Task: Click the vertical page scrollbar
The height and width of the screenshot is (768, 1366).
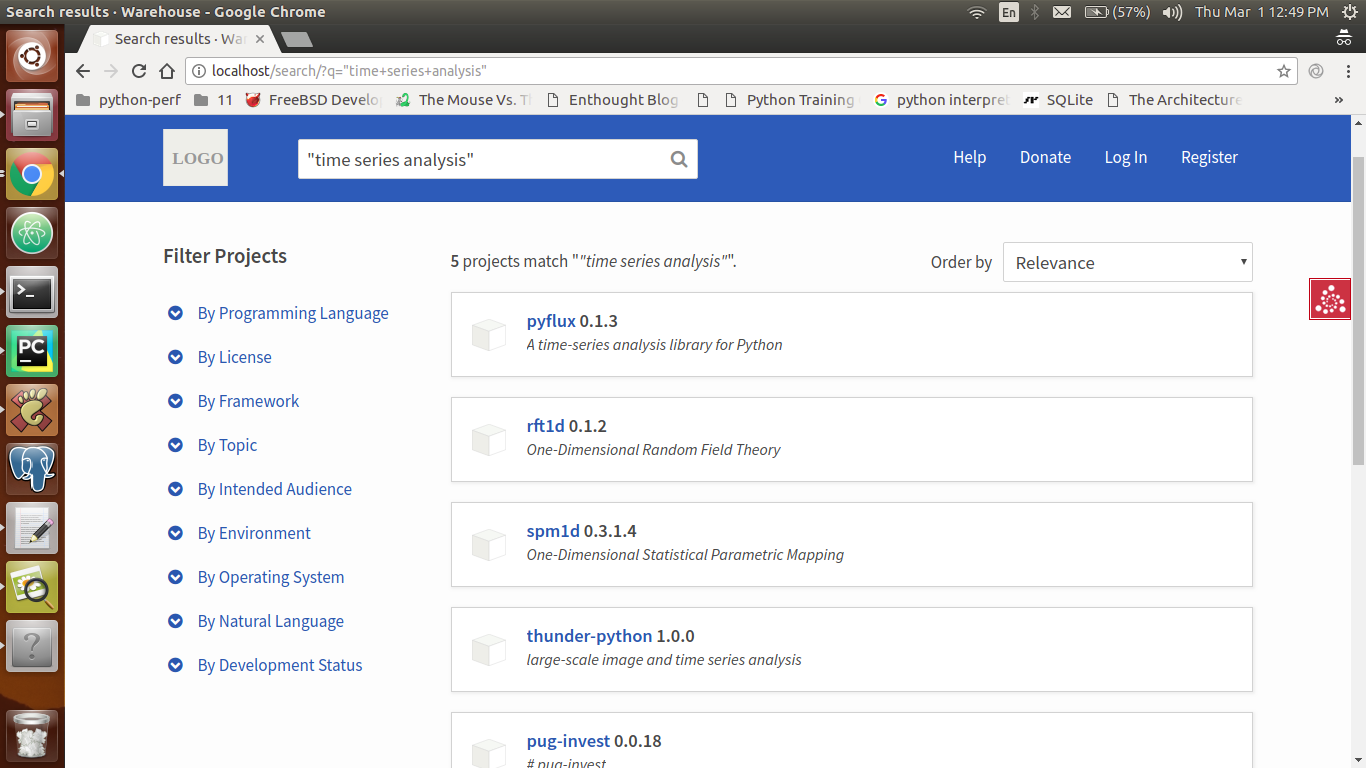Action: tap(1357, 310)
